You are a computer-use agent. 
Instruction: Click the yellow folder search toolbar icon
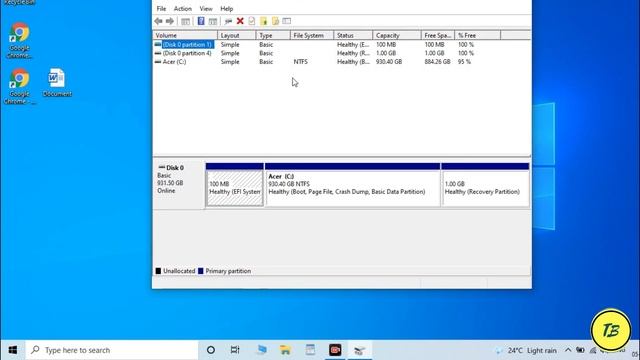pyautogui.click(x=275, y=21)
